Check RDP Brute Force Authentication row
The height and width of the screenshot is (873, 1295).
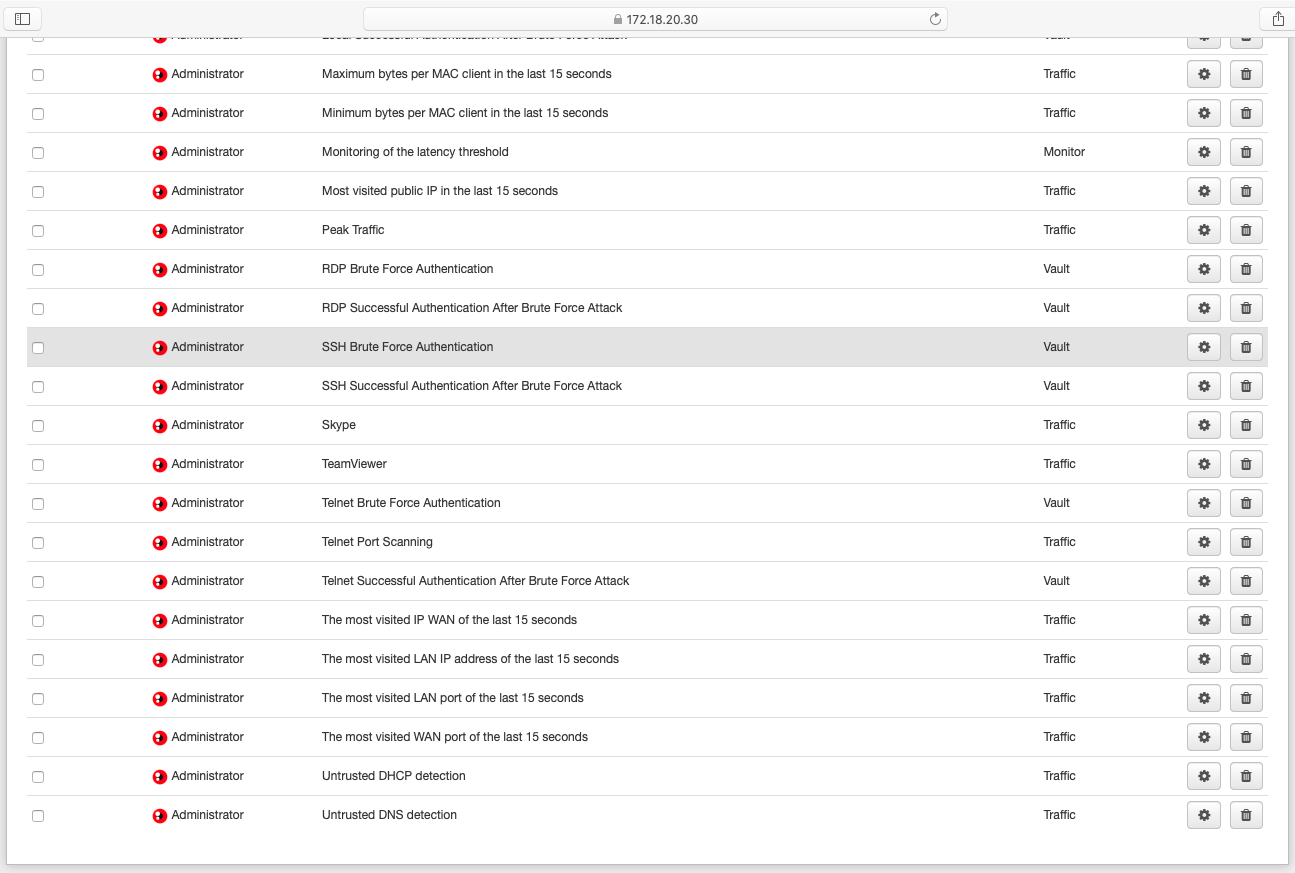click(38, 270)
